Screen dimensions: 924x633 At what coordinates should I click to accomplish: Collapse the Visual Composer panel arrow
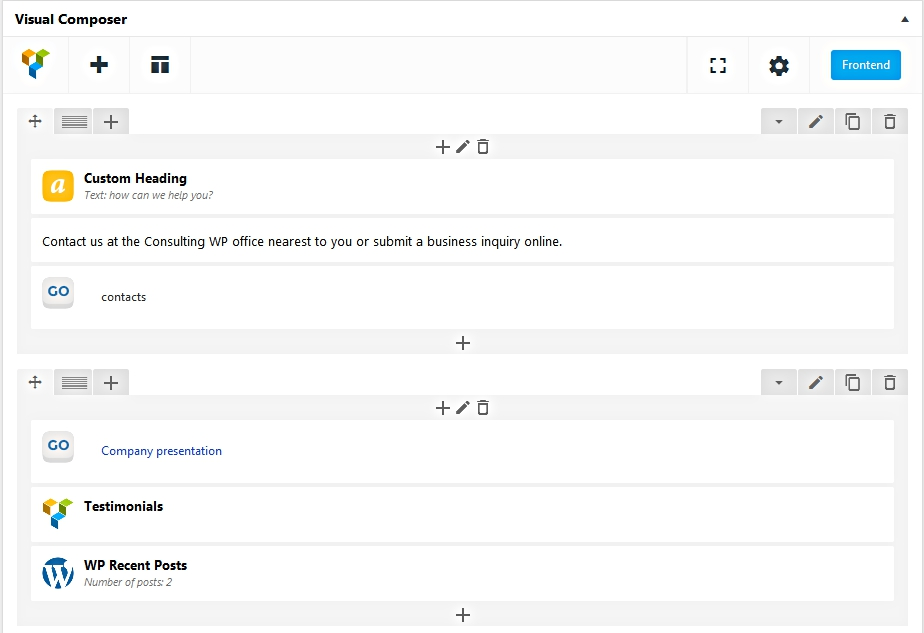pos(904,19)
